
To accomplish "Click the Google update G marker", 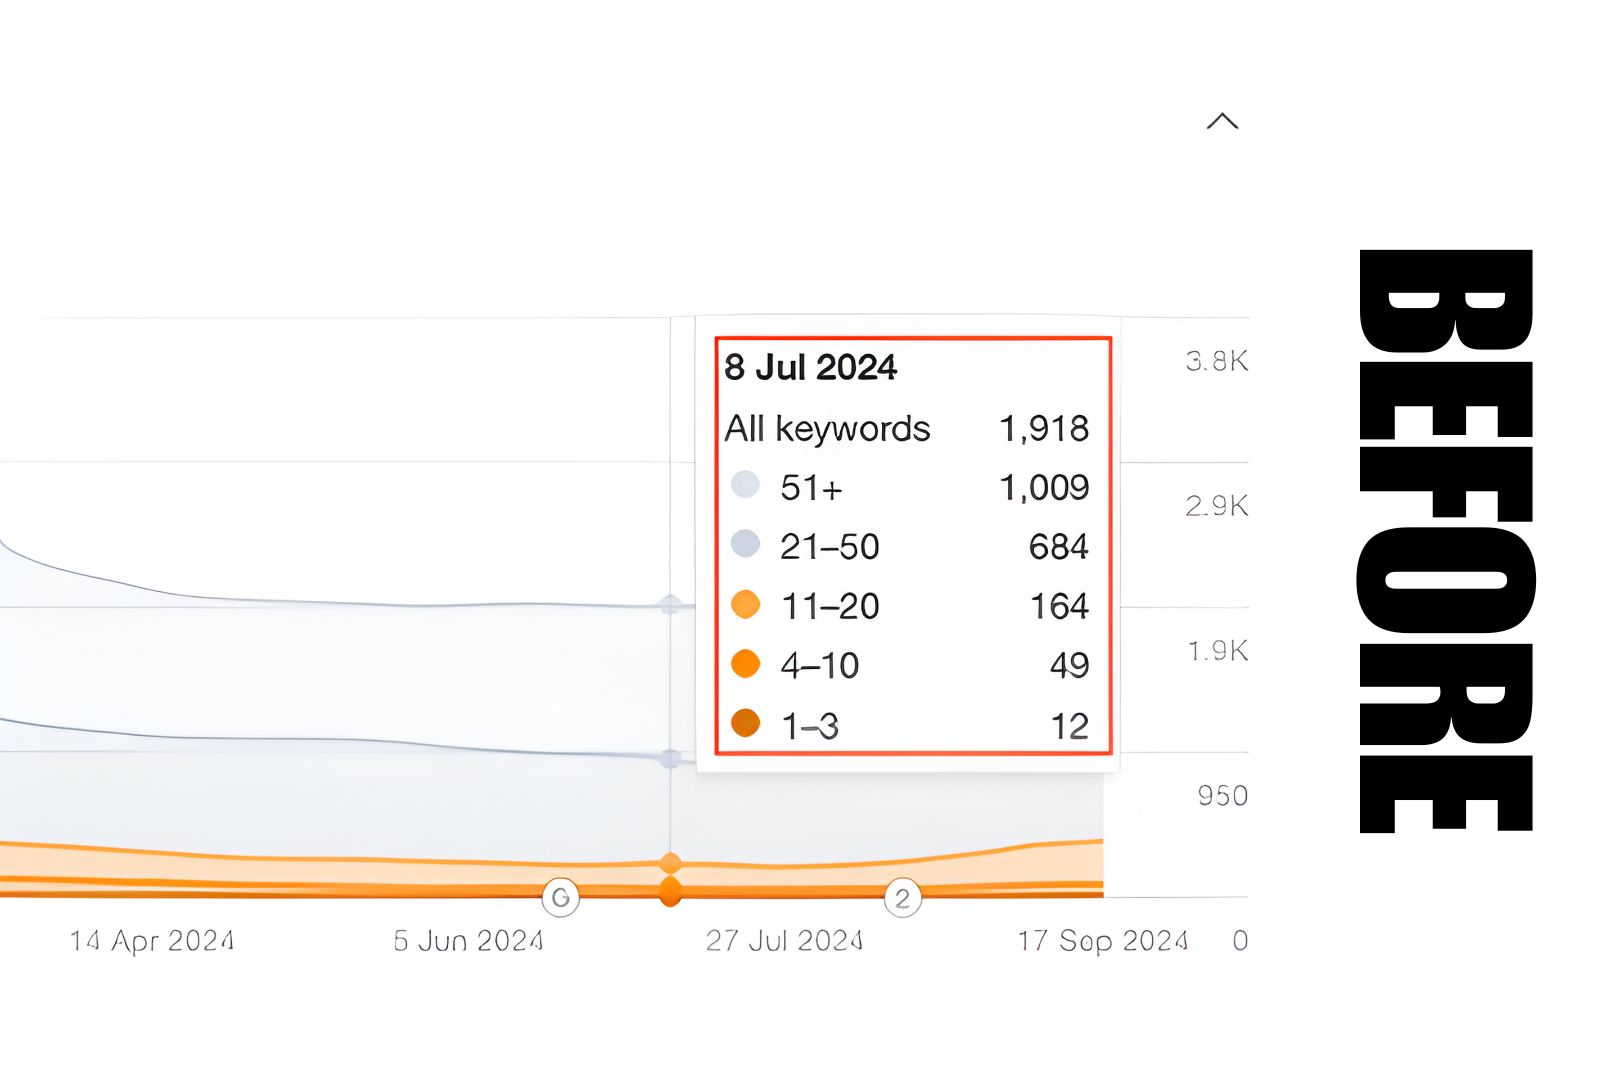I will pos(561,898).
